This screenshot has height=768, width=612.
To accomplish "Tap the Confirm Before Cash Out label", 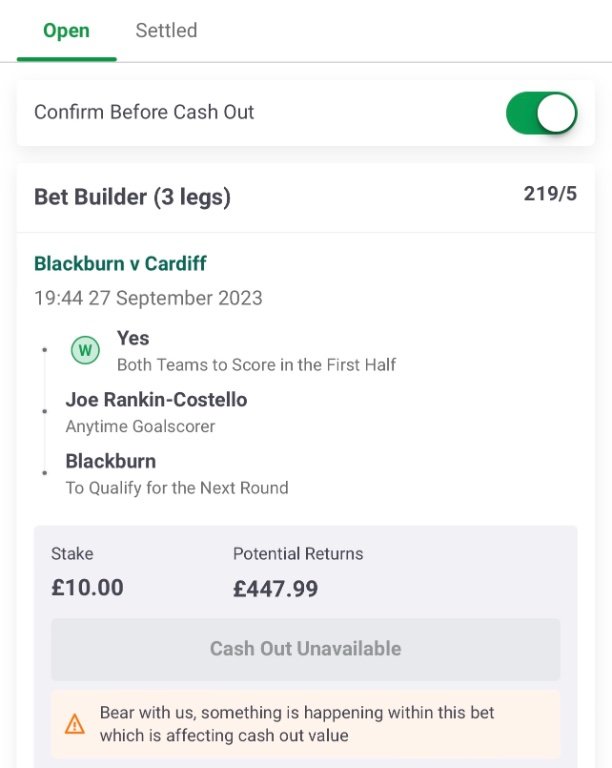I will click(x=144, y=112).
